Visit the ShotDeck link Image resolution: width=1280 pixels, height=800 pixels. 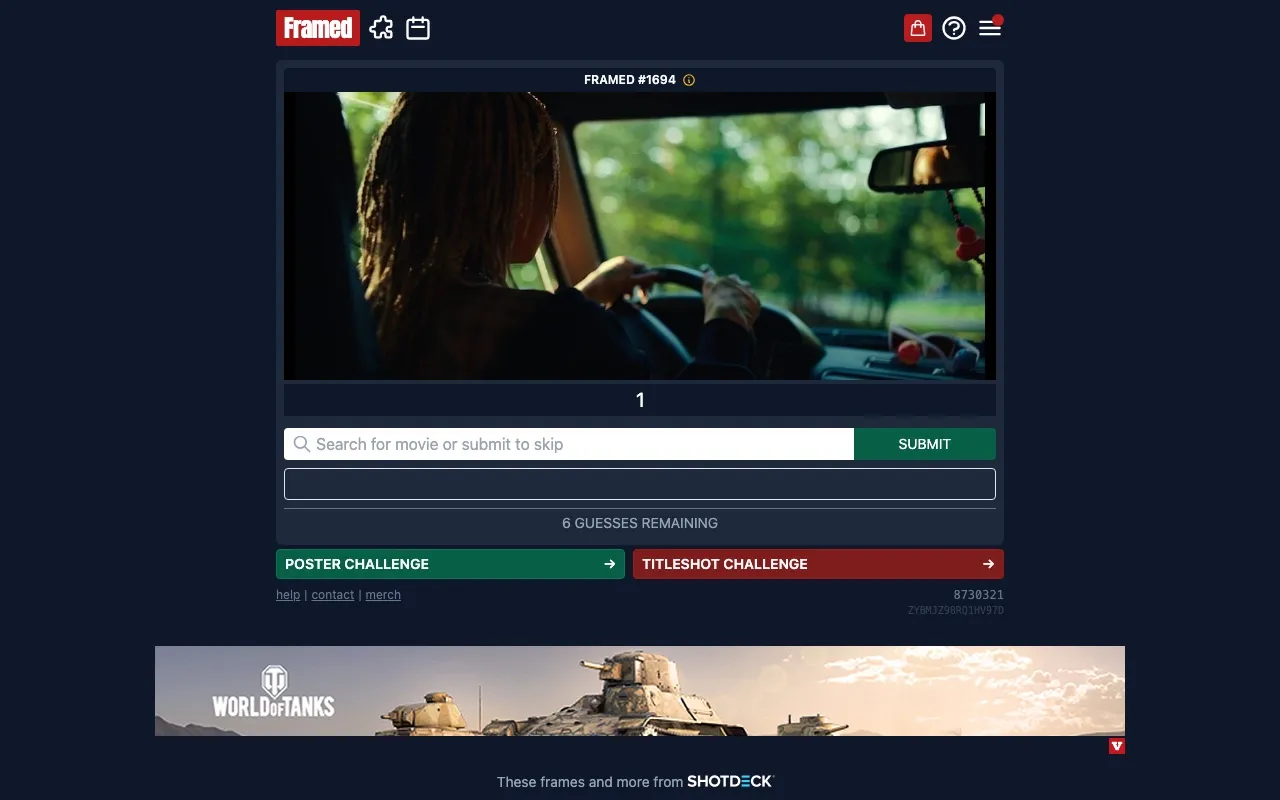[x=731, y=781]
